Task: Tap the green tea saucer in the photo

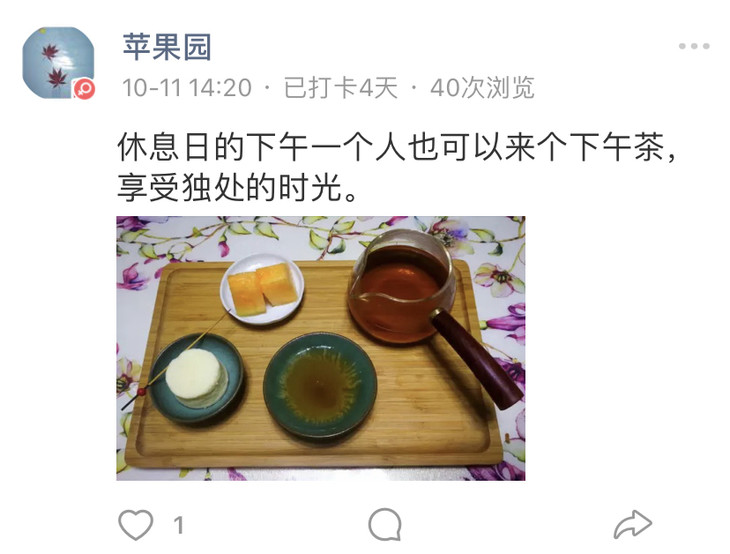Action: 320,385
